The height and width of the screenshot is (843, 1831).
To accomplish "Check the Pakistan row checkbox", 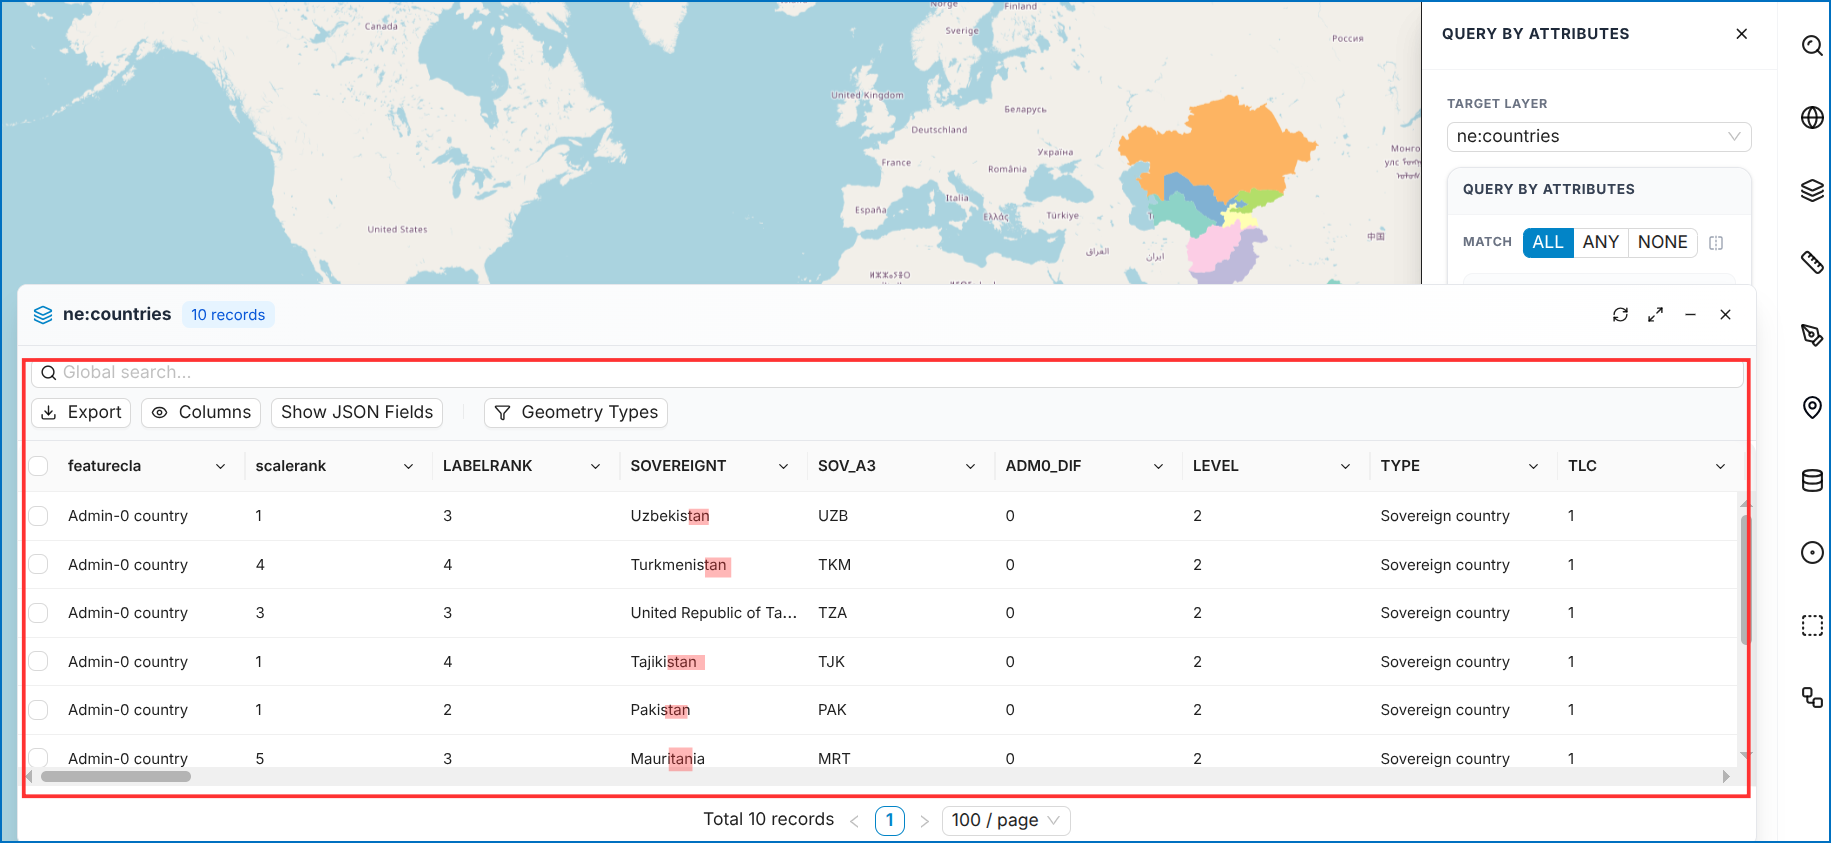I will tap(38, 710).
